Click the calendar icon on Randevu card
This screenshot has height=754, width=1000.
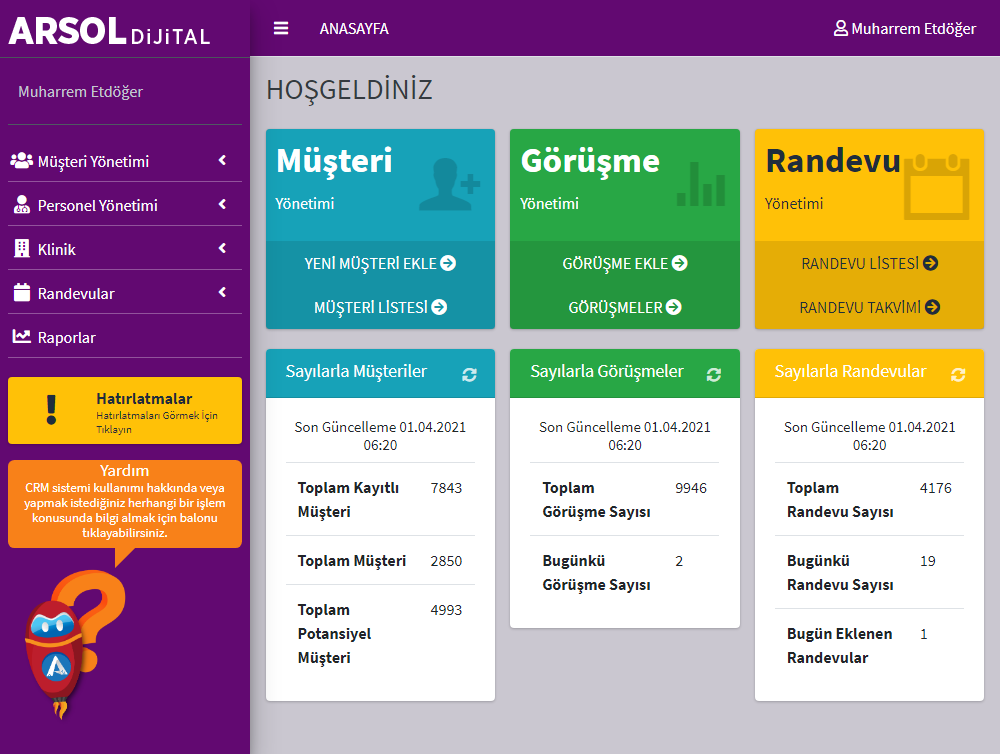(936, 185)
